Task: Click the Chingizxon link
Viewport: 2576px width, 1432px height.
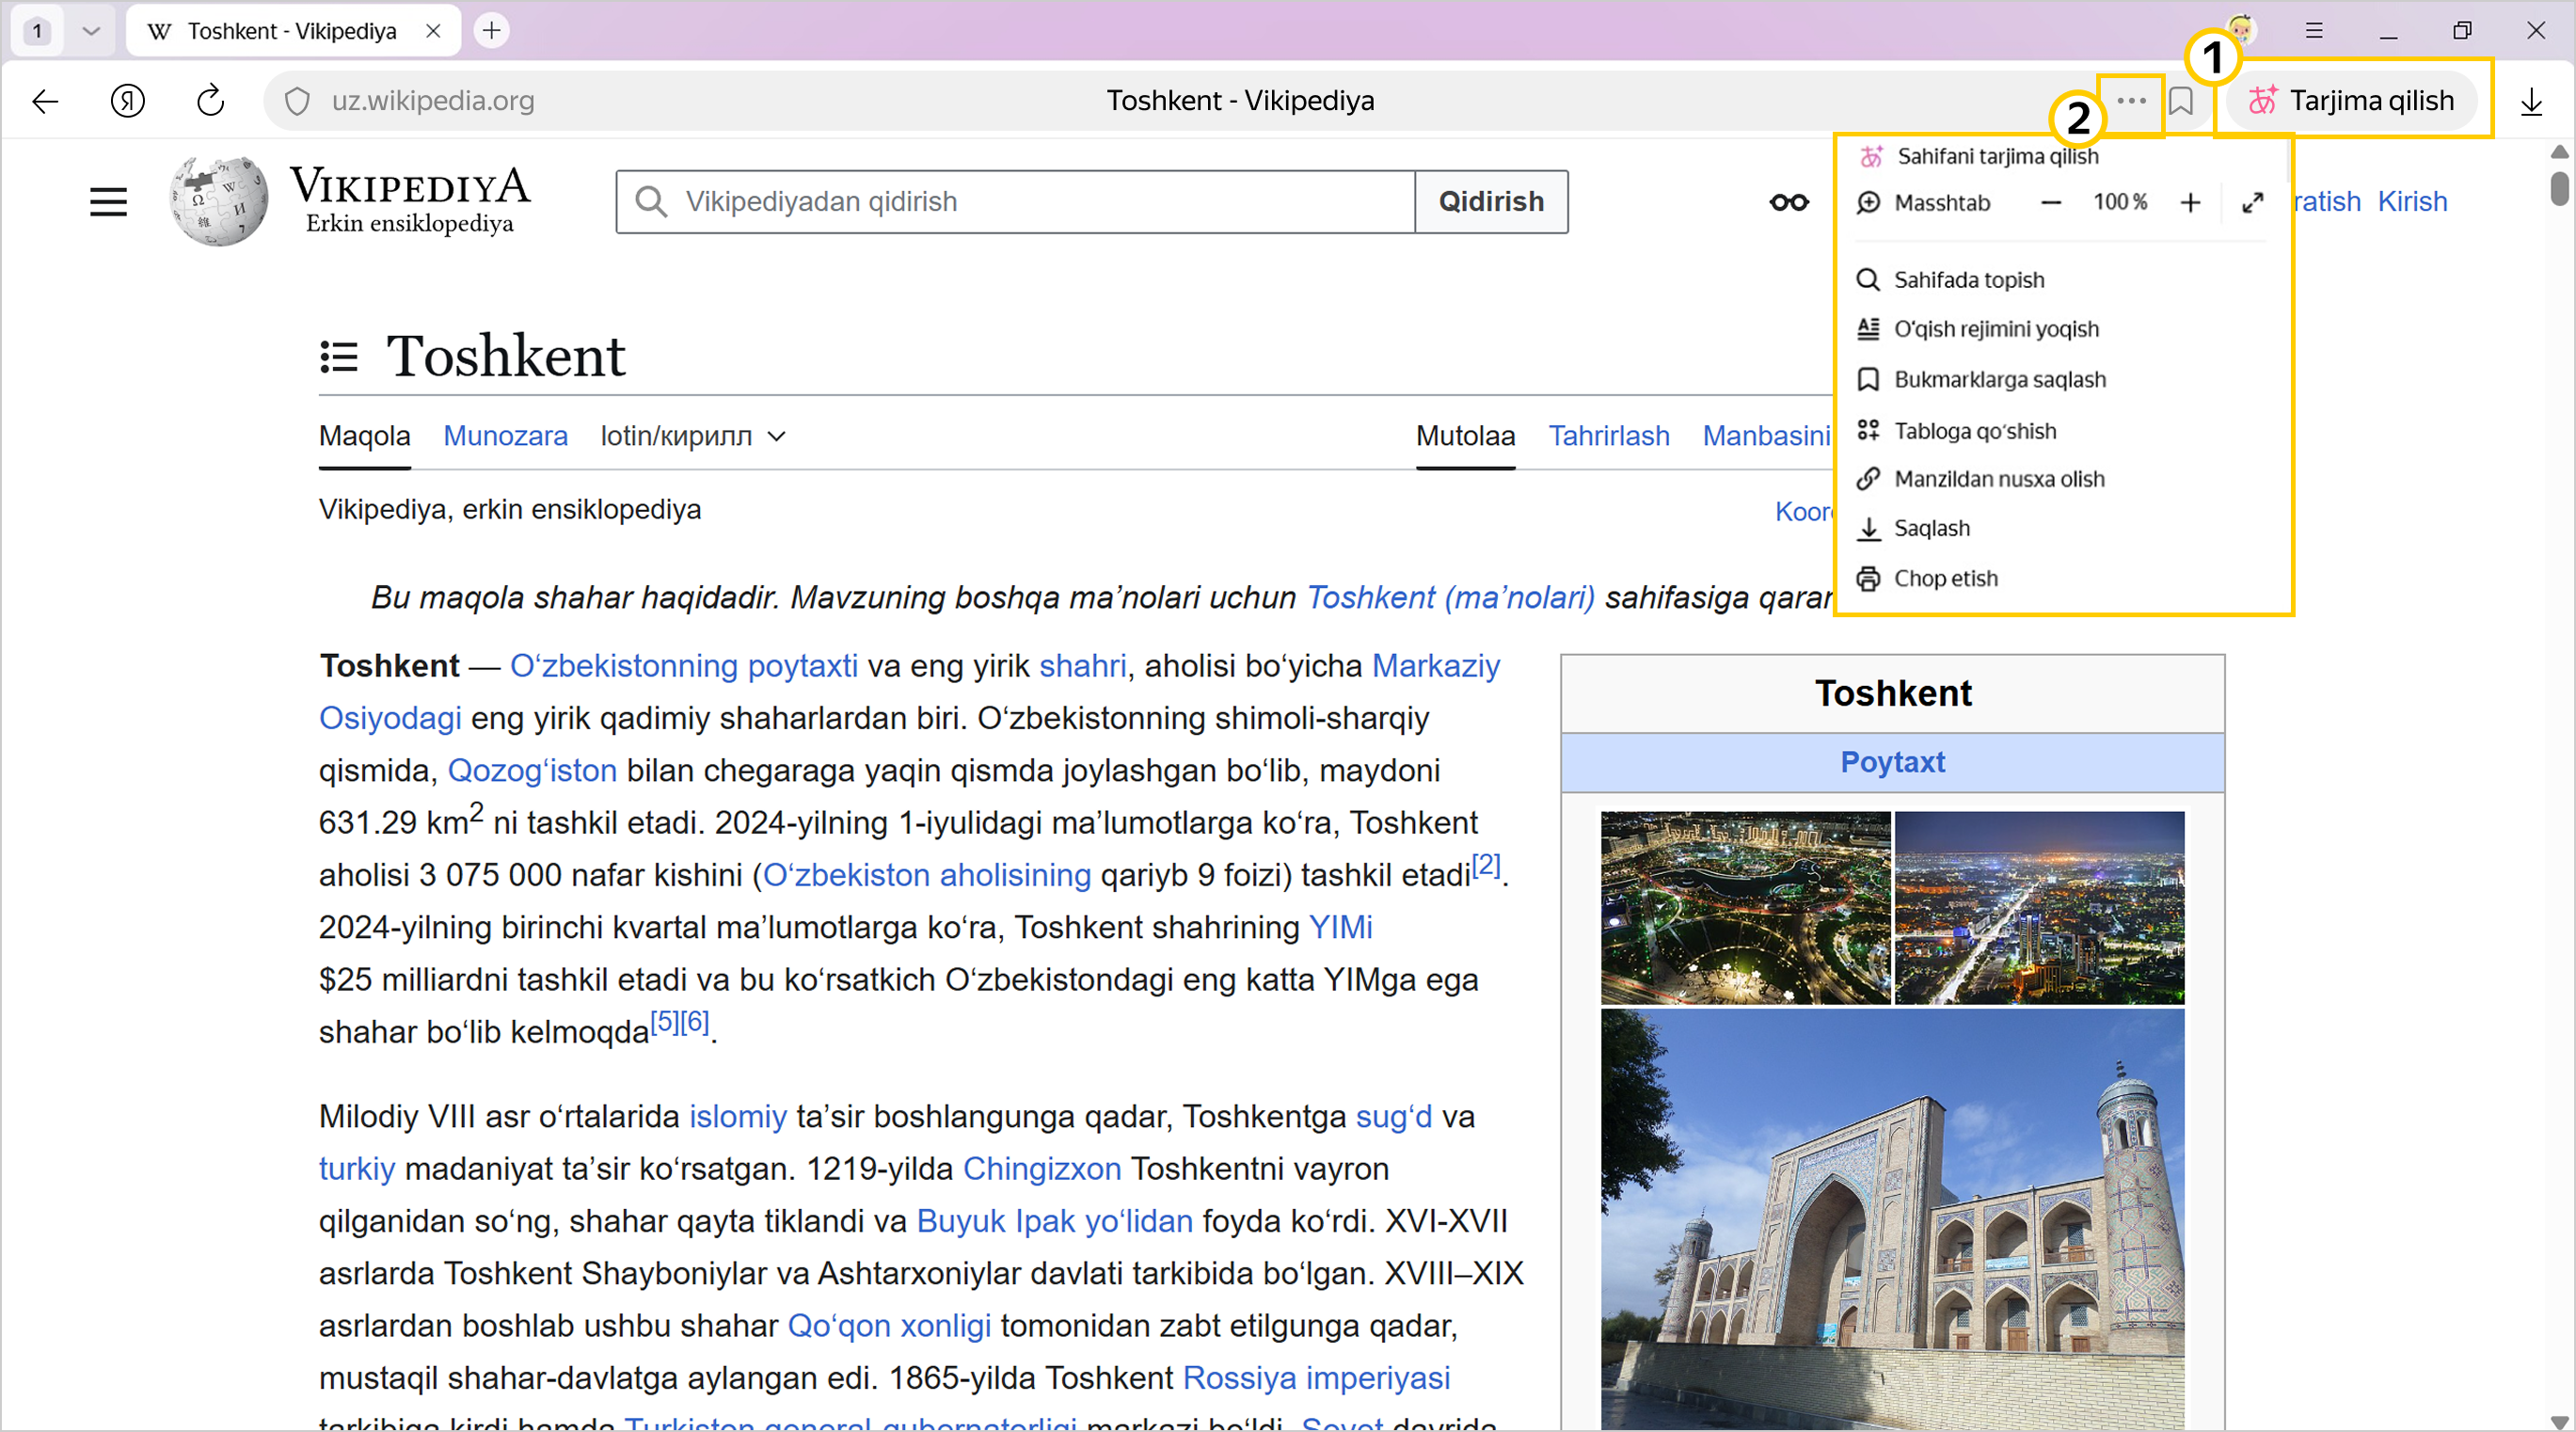Action: (x=1042, y=1169)
